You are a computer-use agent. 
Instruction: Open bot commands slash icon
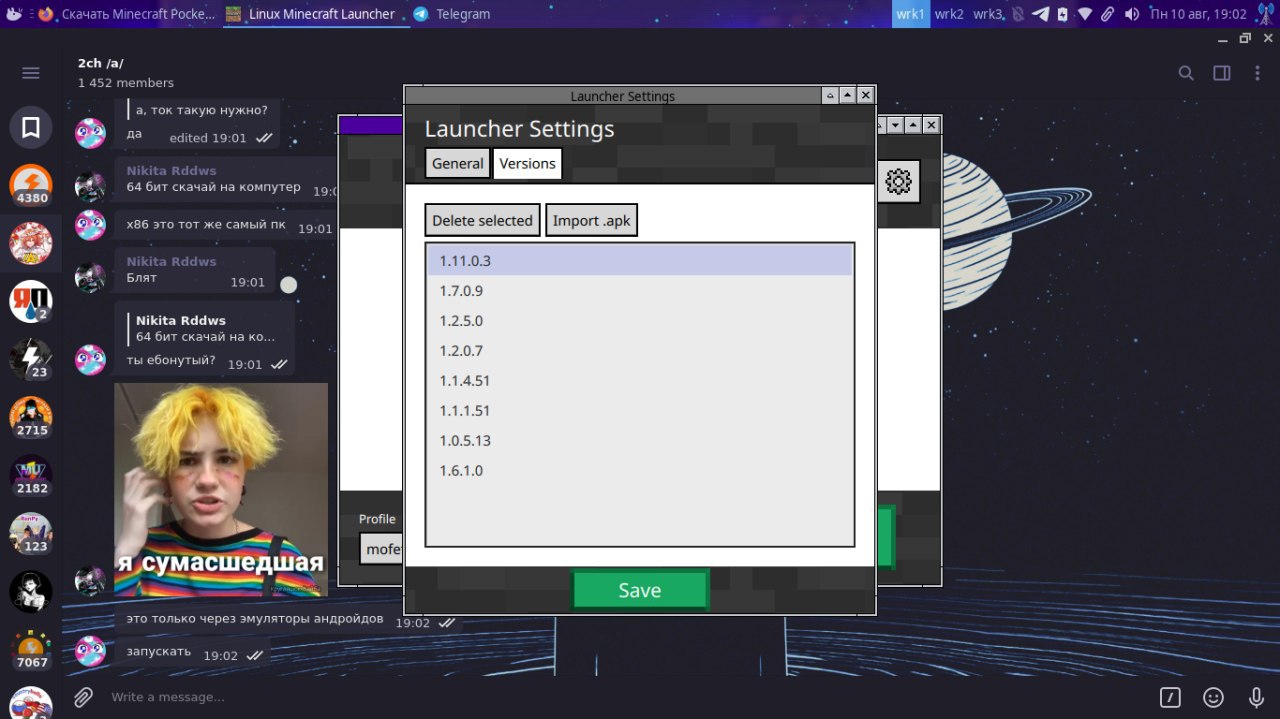pos(1170,697)
